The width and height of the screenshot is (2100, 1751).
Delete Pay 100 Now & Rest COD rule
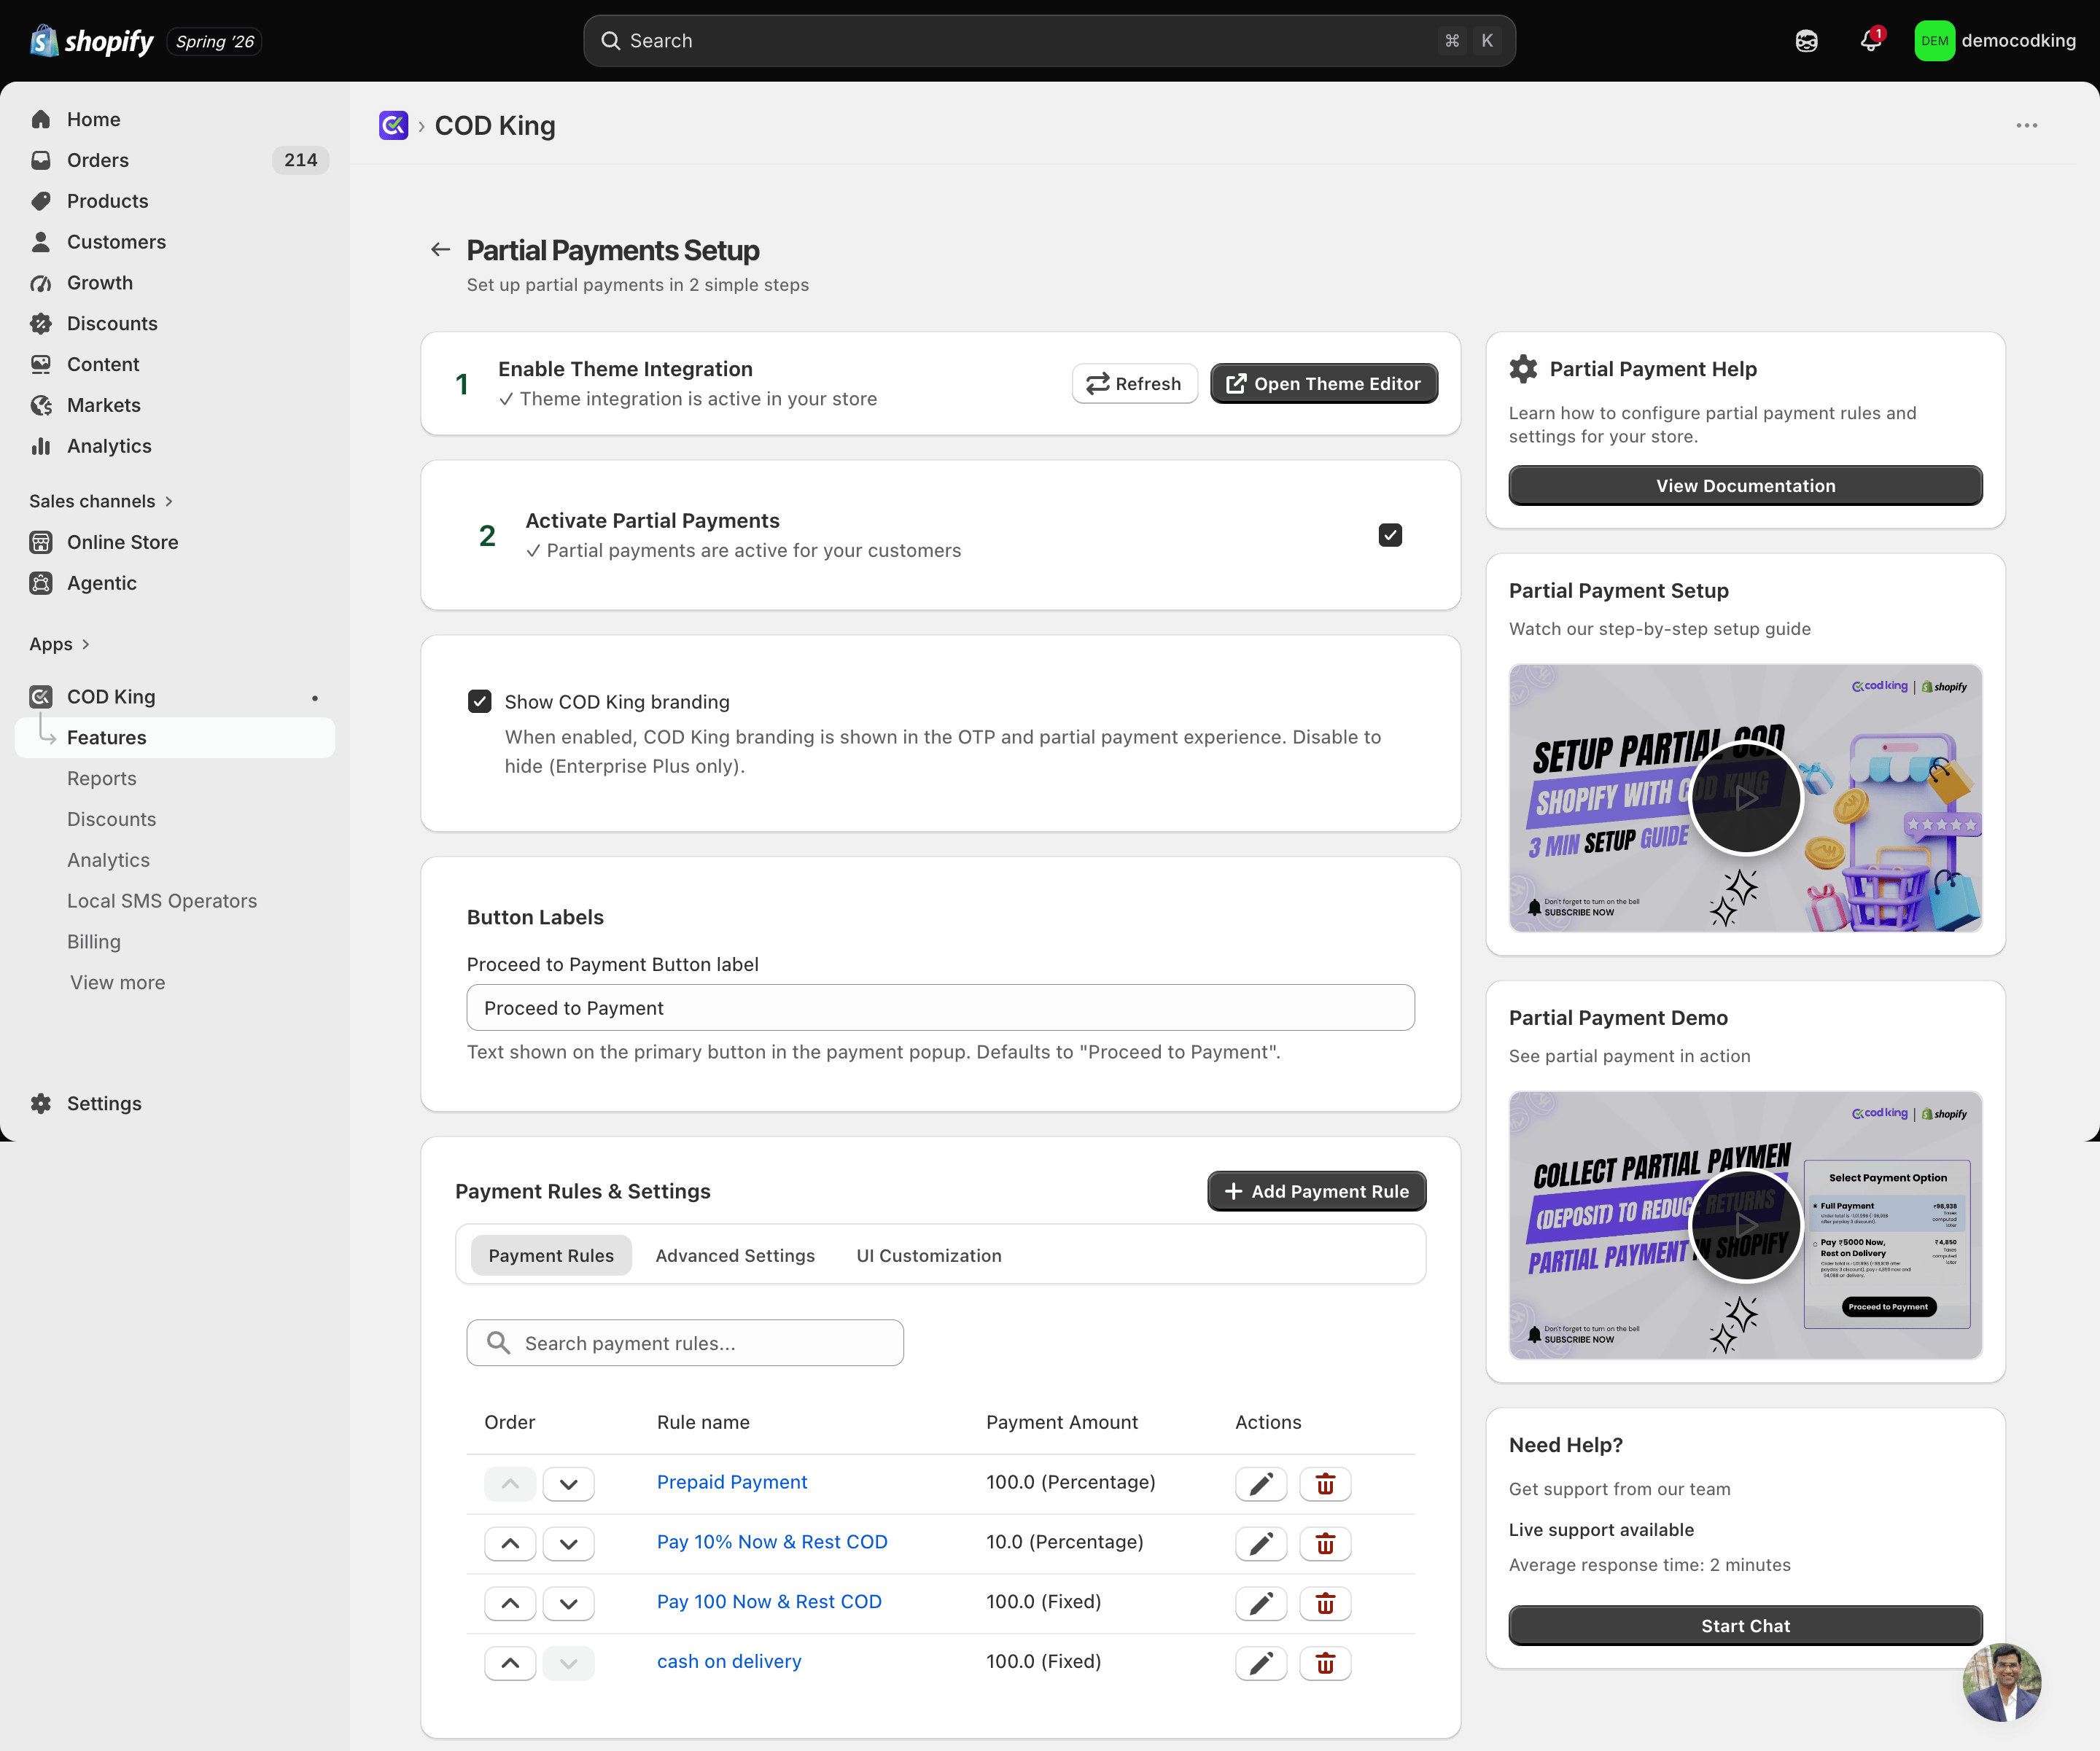click(1325, 1605)
